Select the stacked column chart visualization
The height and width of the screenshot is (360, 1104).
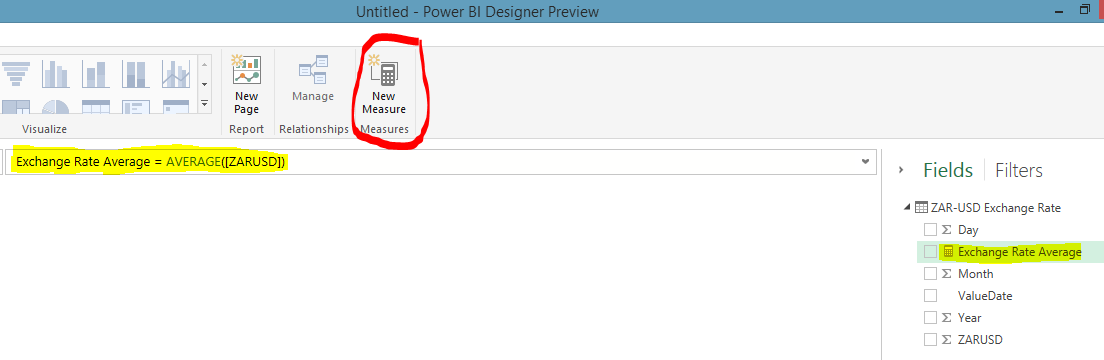pyautogui.click(x=96, y=74)
